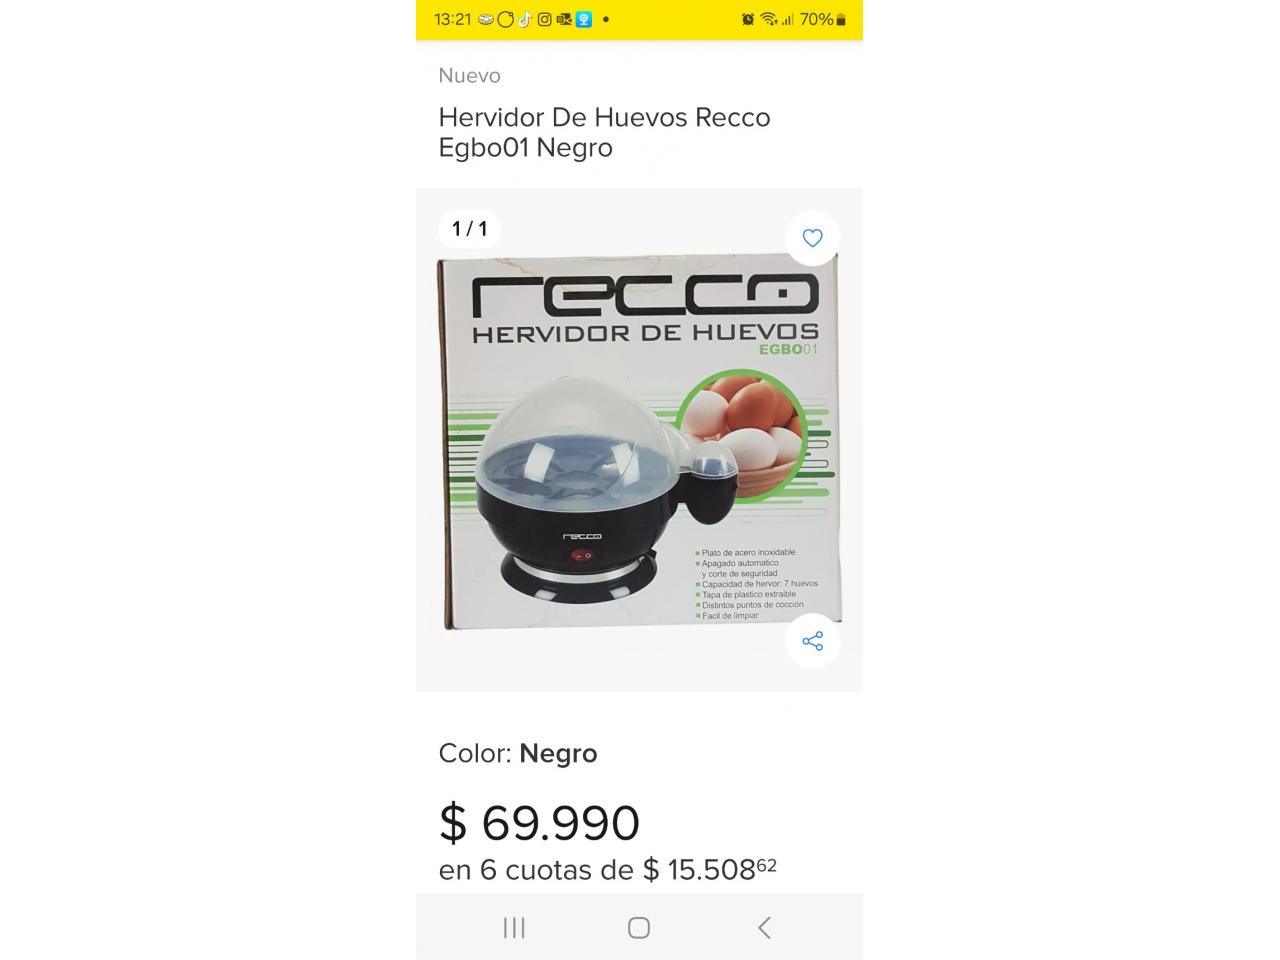Tap the Color: Negro option
Image resolution: width=1280 pixels, height=960 pixels.
click(x=518, y=753)
